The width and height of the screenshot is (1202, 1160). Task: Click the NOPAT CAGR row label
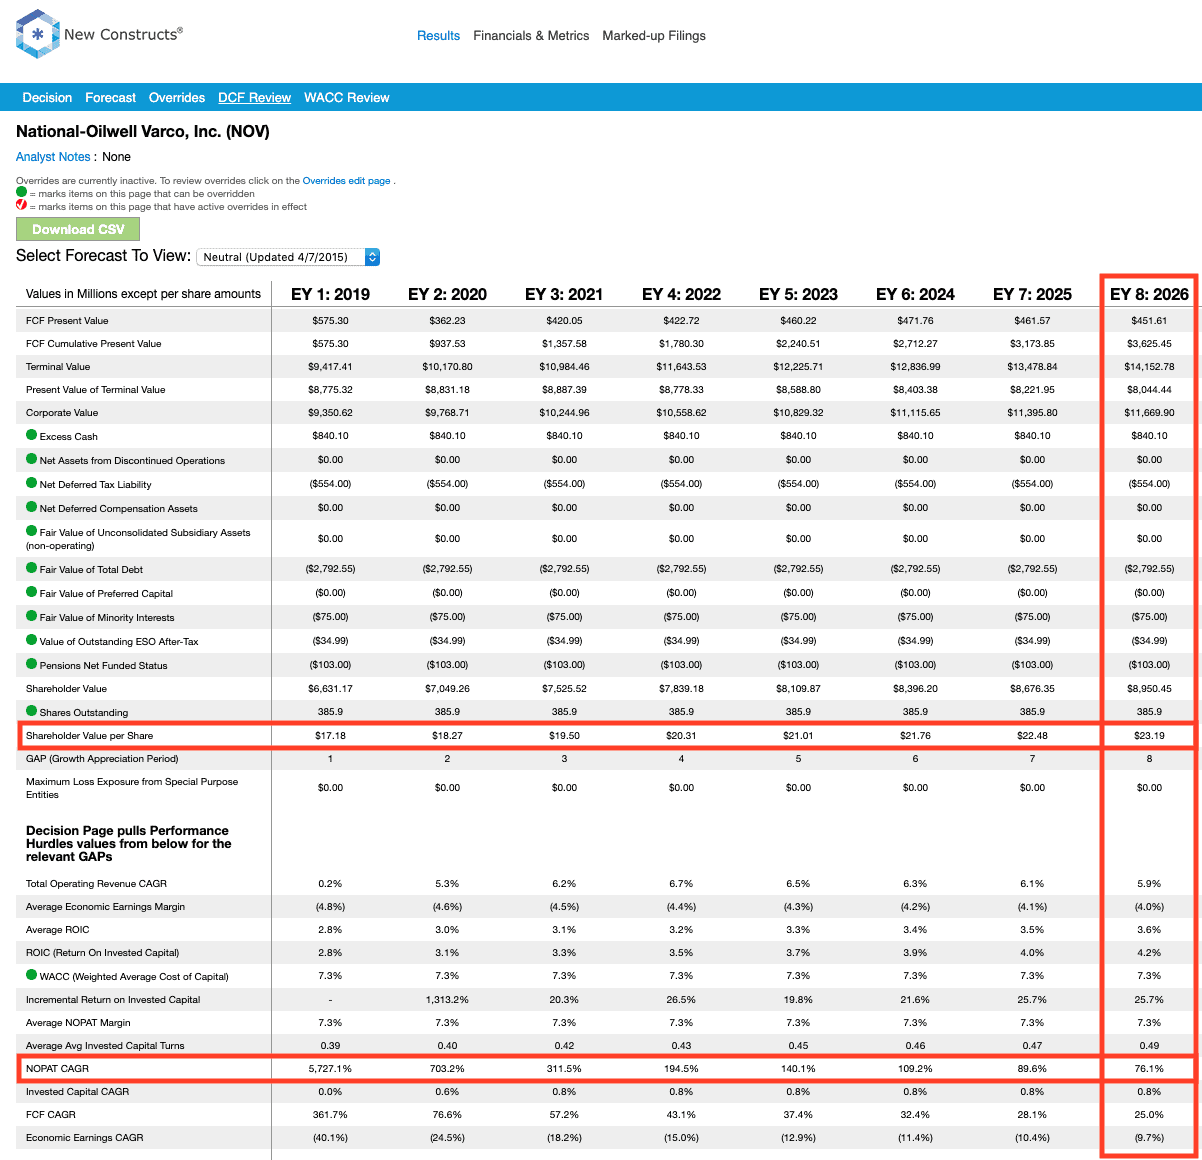[57, 1069]
